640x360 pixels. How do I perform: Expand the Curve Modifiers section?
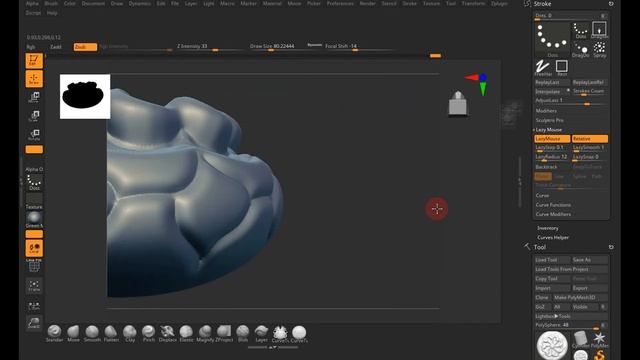point(553,214)
